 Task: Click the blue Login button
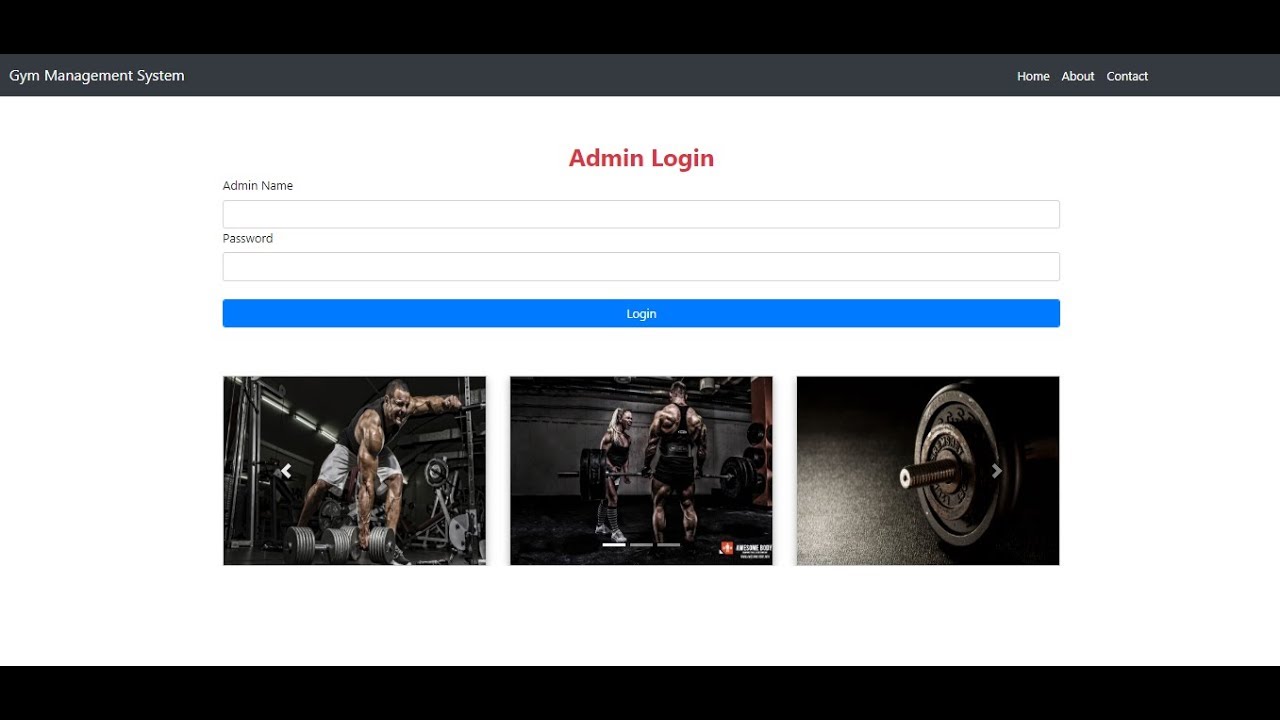[x=641, y=313]
